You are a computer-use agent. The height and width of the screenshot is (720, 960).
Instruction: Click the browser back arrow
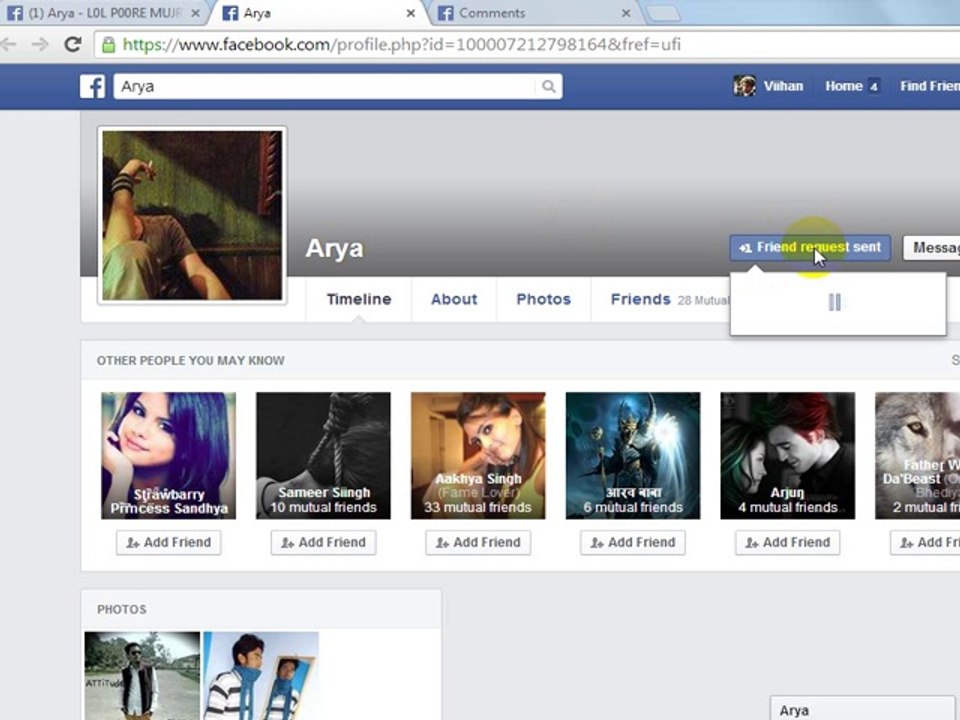9,44
